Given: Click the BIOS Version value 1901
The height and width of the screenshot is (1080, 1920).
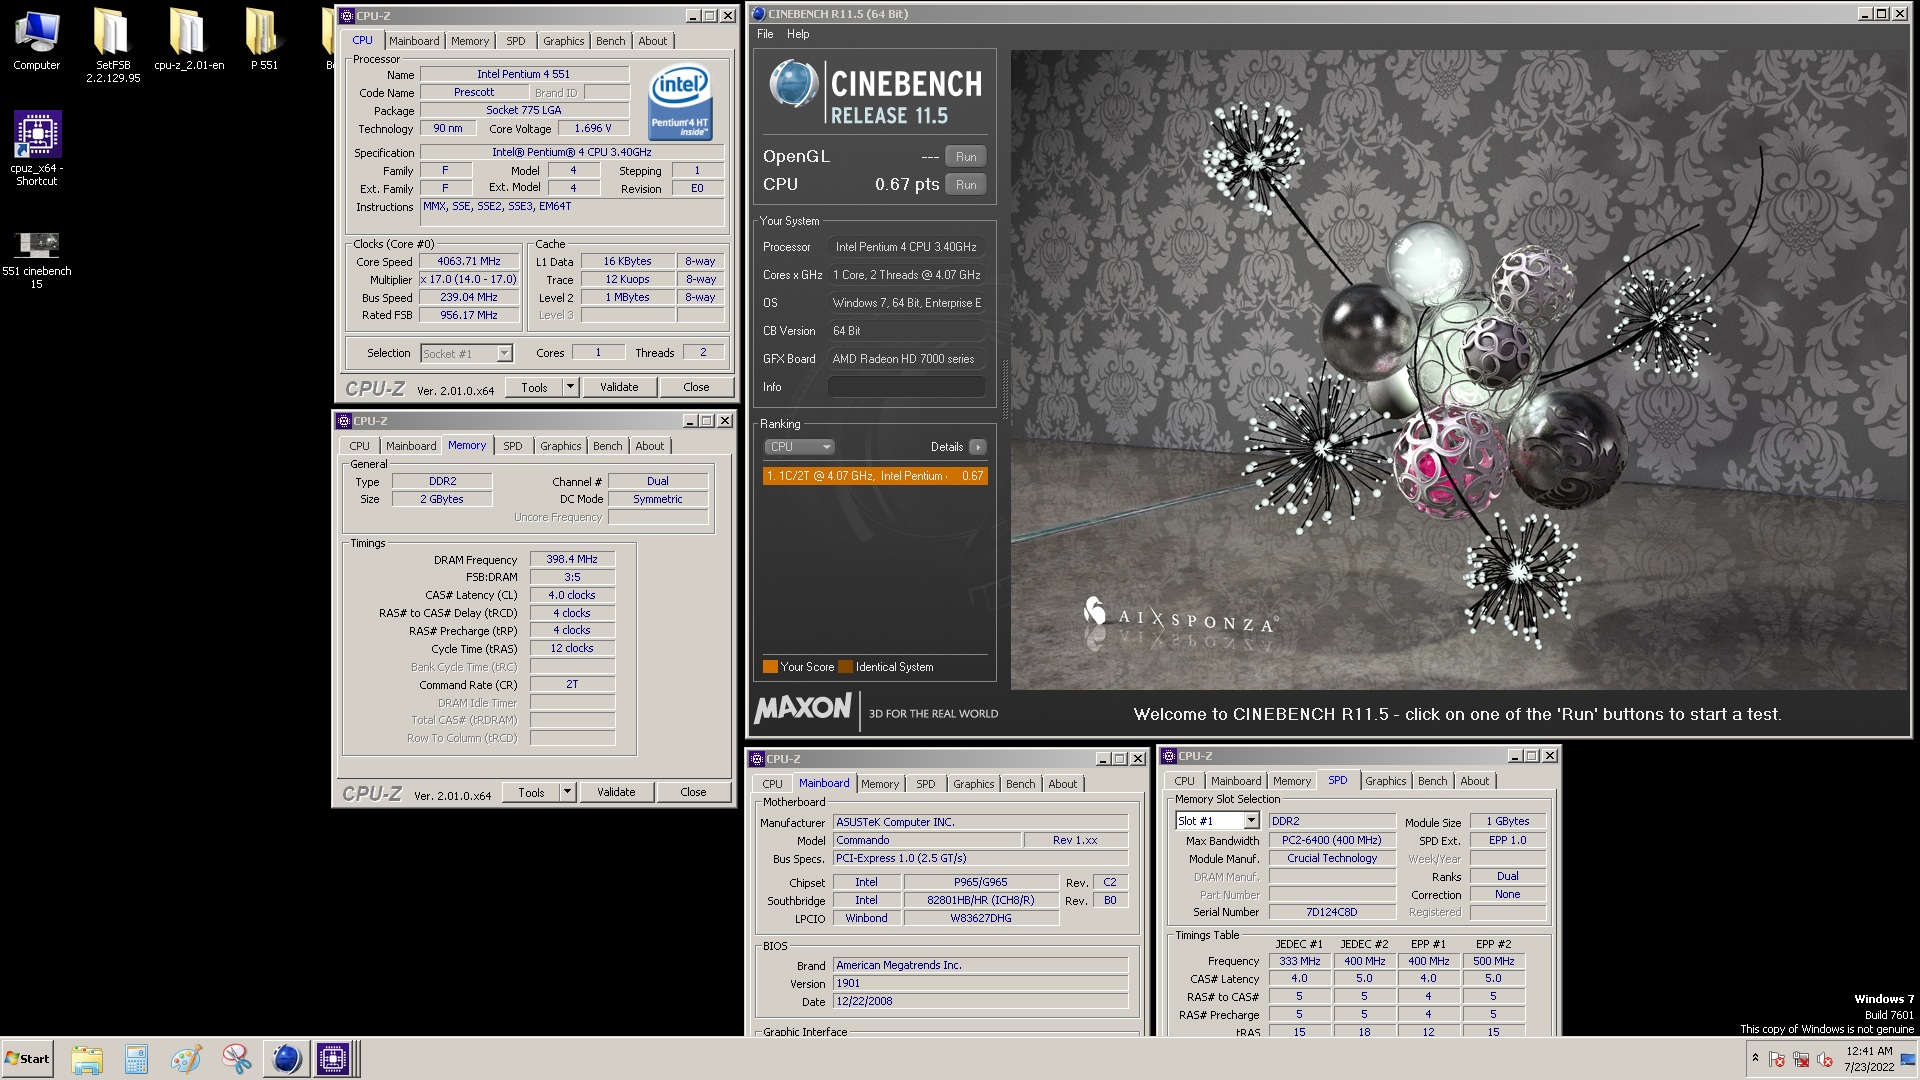Looking at the screenshot, I should coord(981,984).
